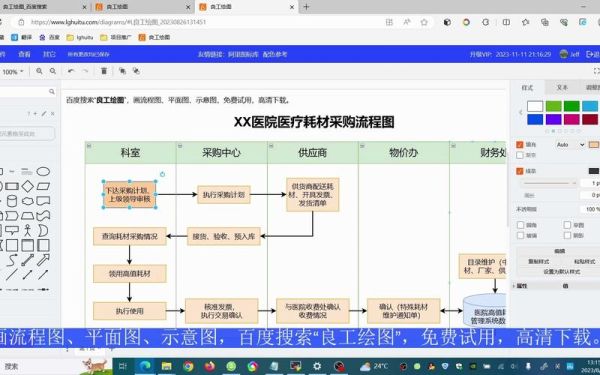600x375 pixels.
Task: Delete selection with trash can icon
Action: (104, 71)
